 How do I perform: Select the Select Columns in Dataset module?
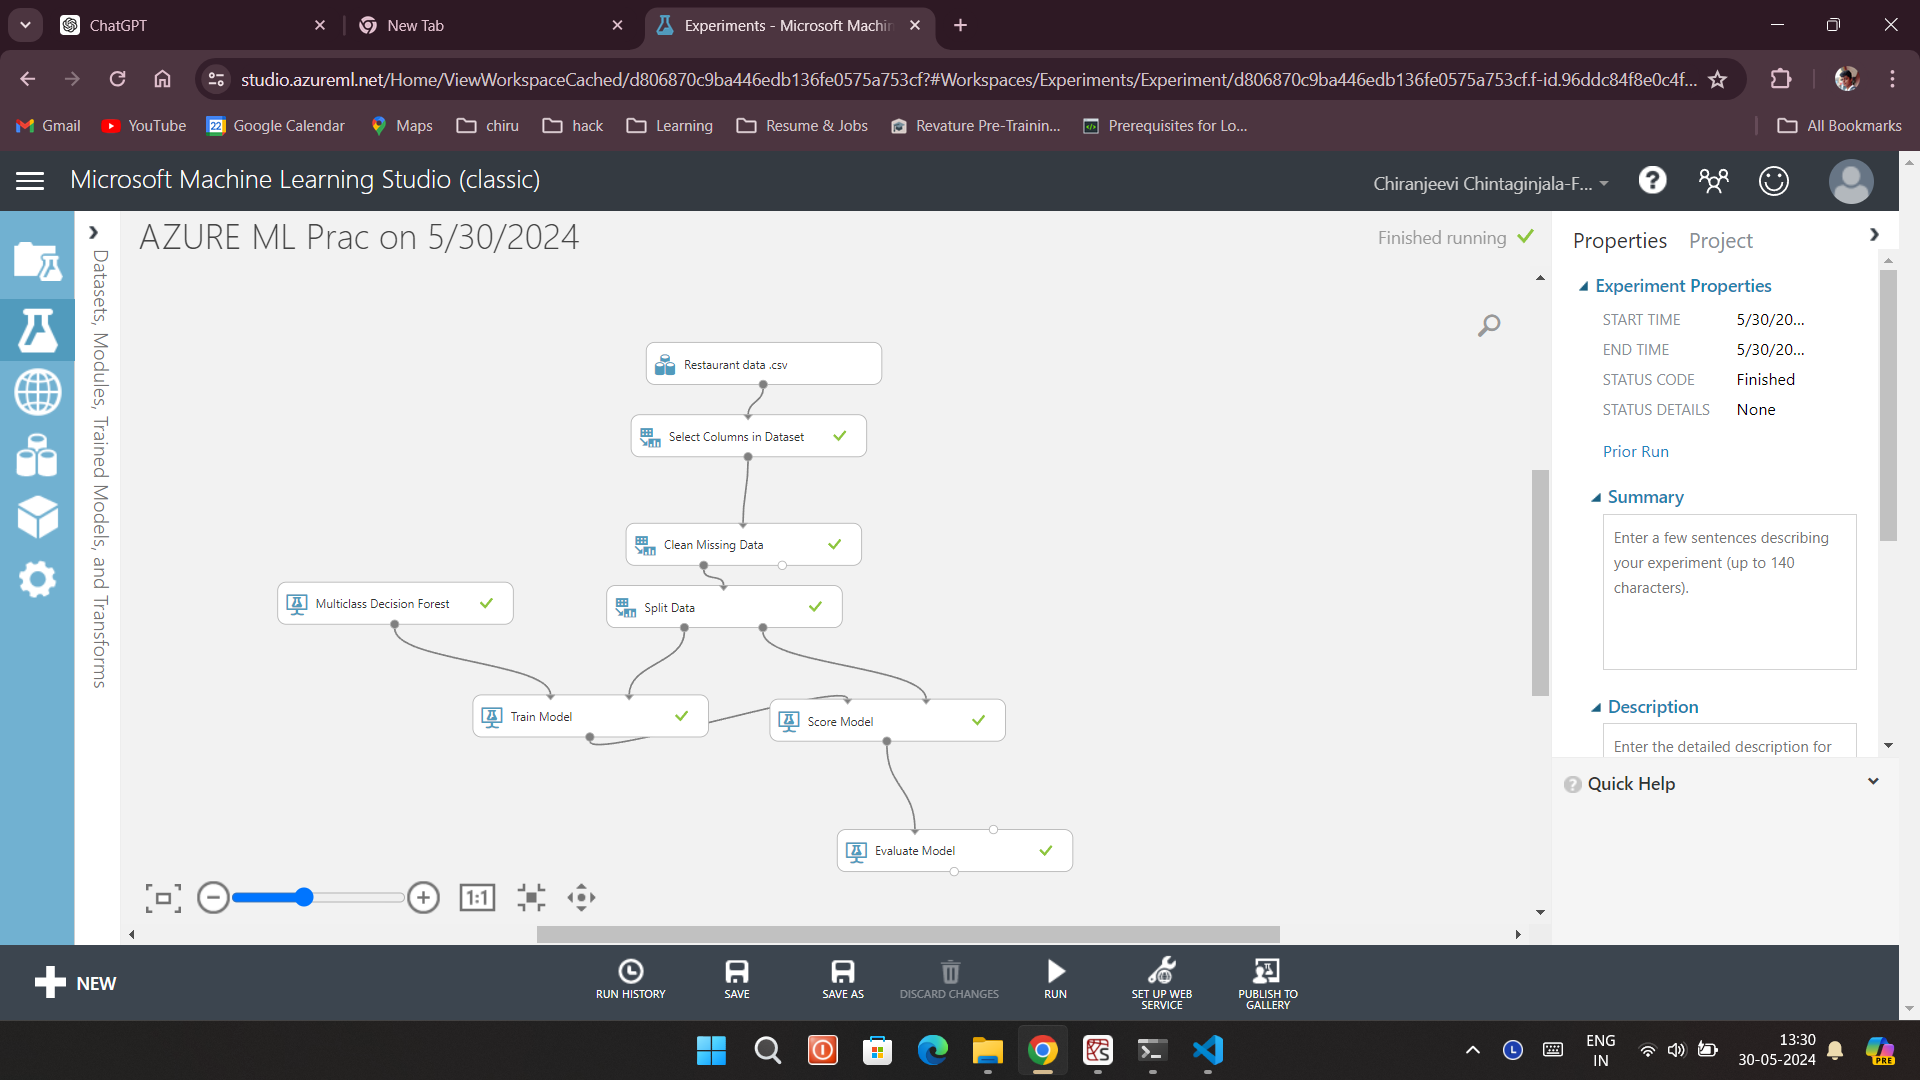[x=748, y=436]
